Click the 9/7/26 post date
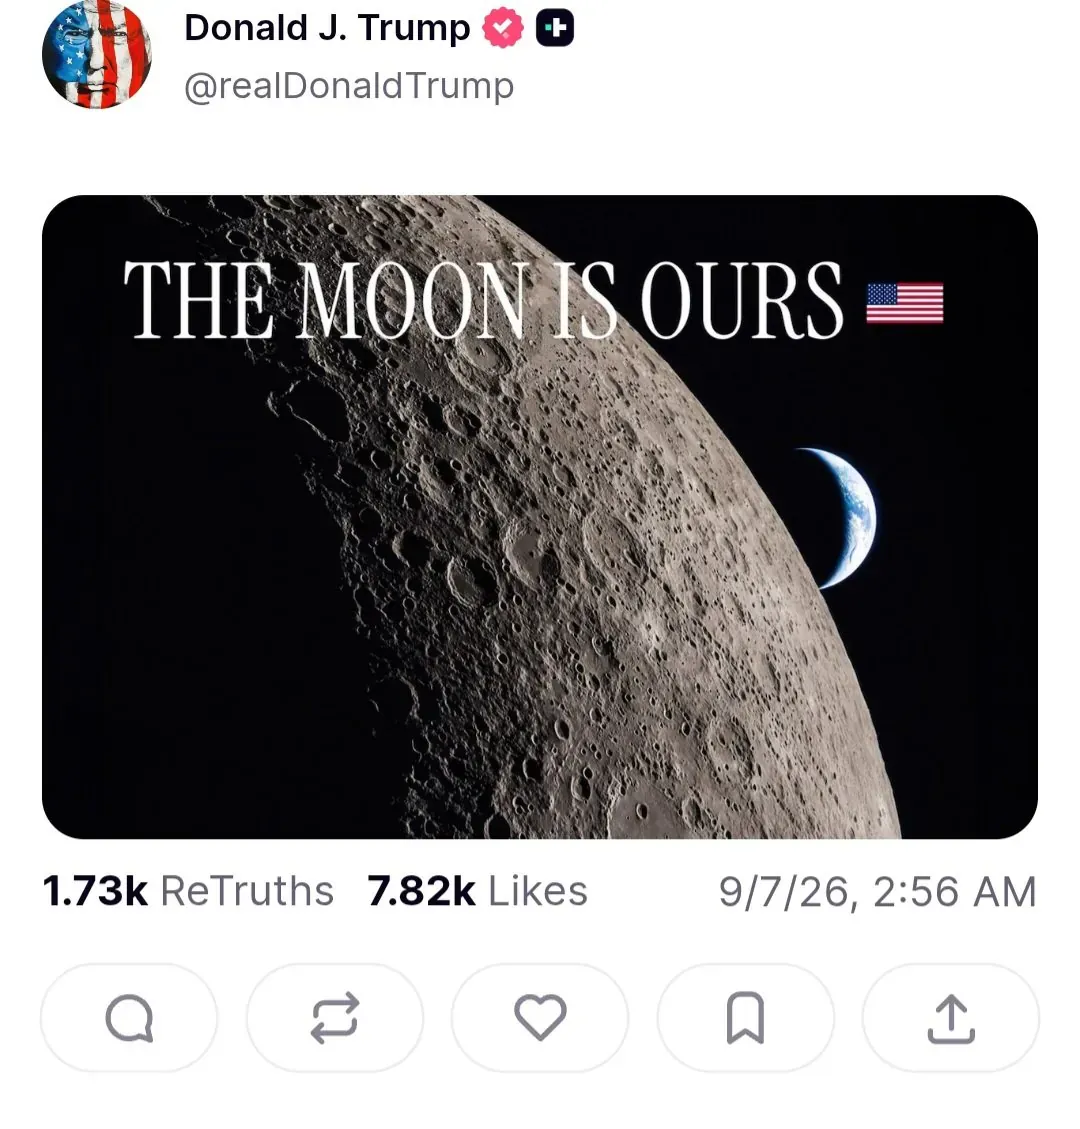Screen dimensions: 1080x1129 pos(784,893)
